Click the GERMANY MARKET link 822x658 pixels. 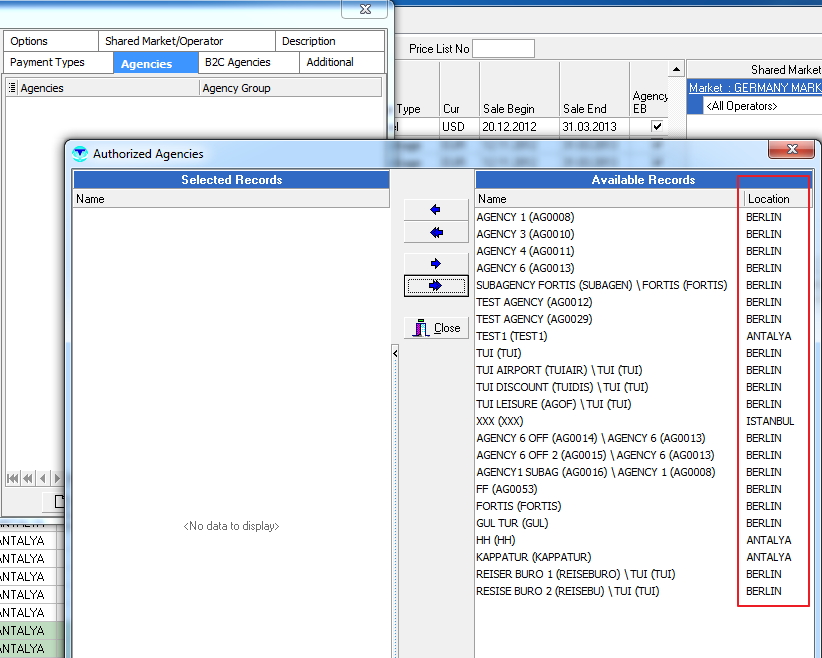[755, 88]
